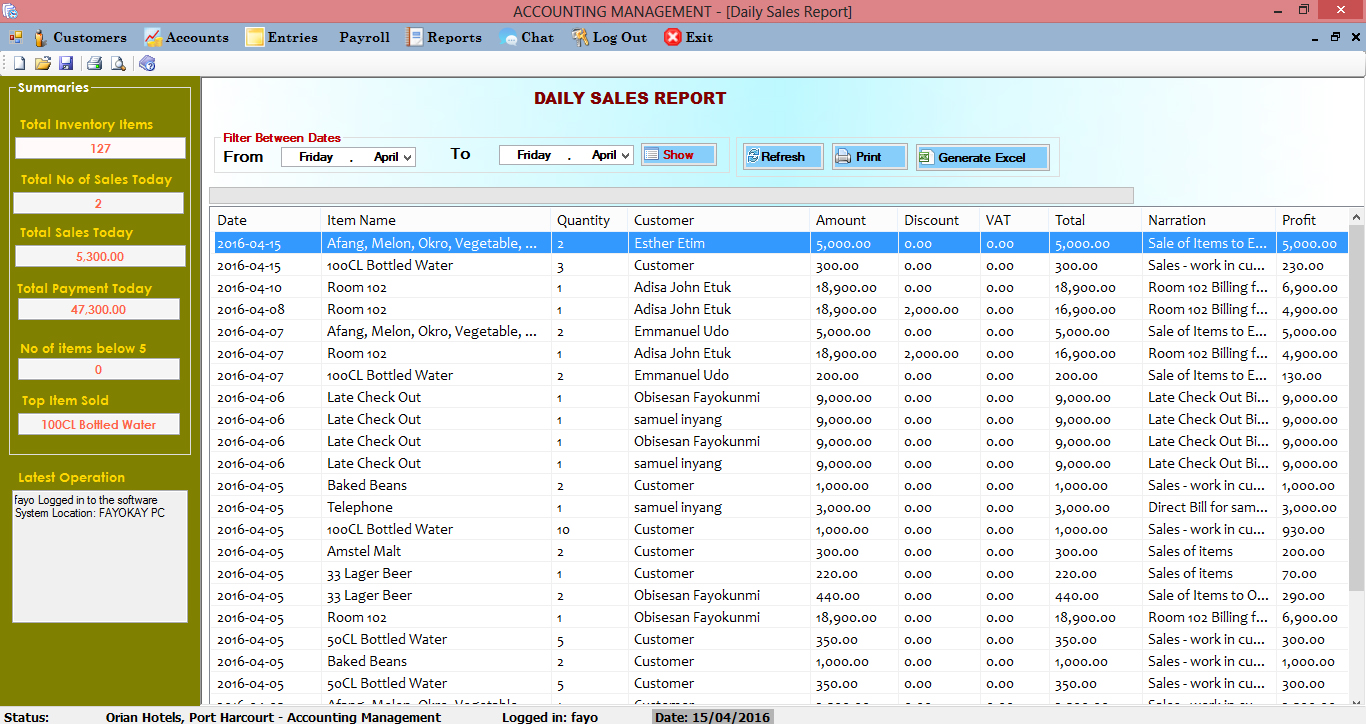The image size is (1366, 724).
Task: Click the Generate Excel button
Action: point(982,158)
